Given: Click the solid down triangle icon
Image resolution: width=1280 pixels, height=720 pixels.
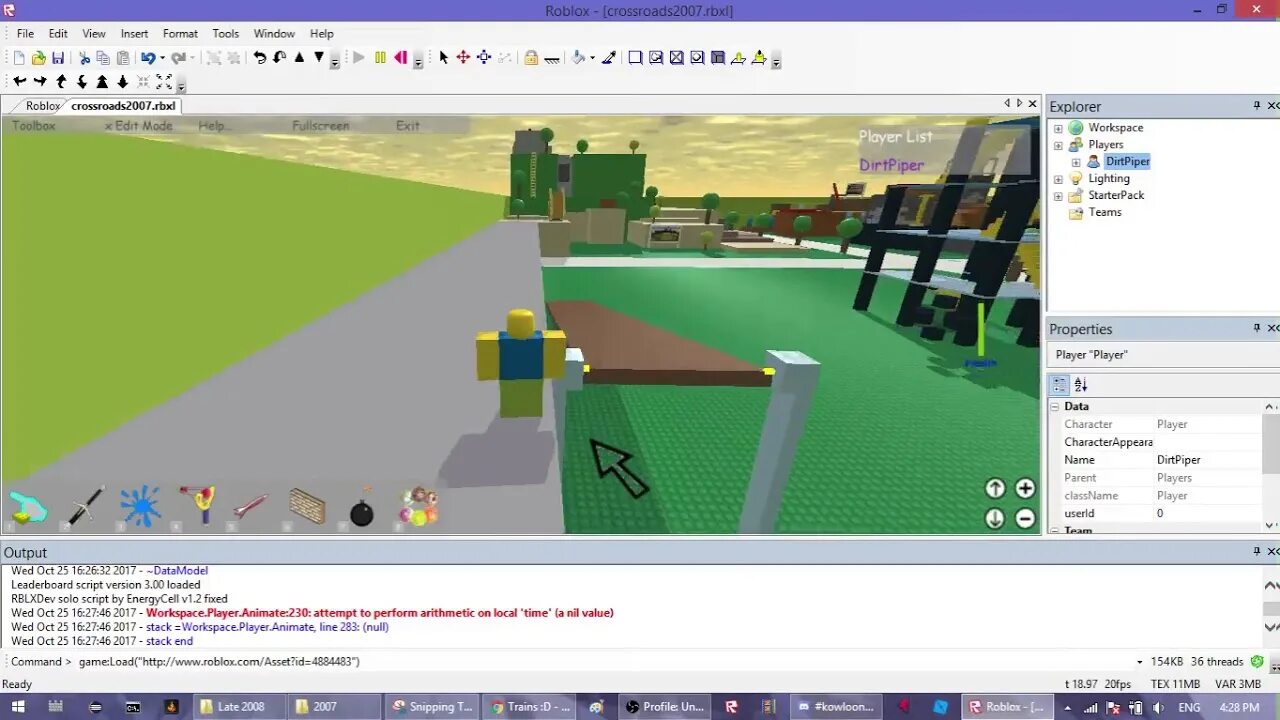Looking at the screenshot, I should pyautogui.click(x=319, y=58).
